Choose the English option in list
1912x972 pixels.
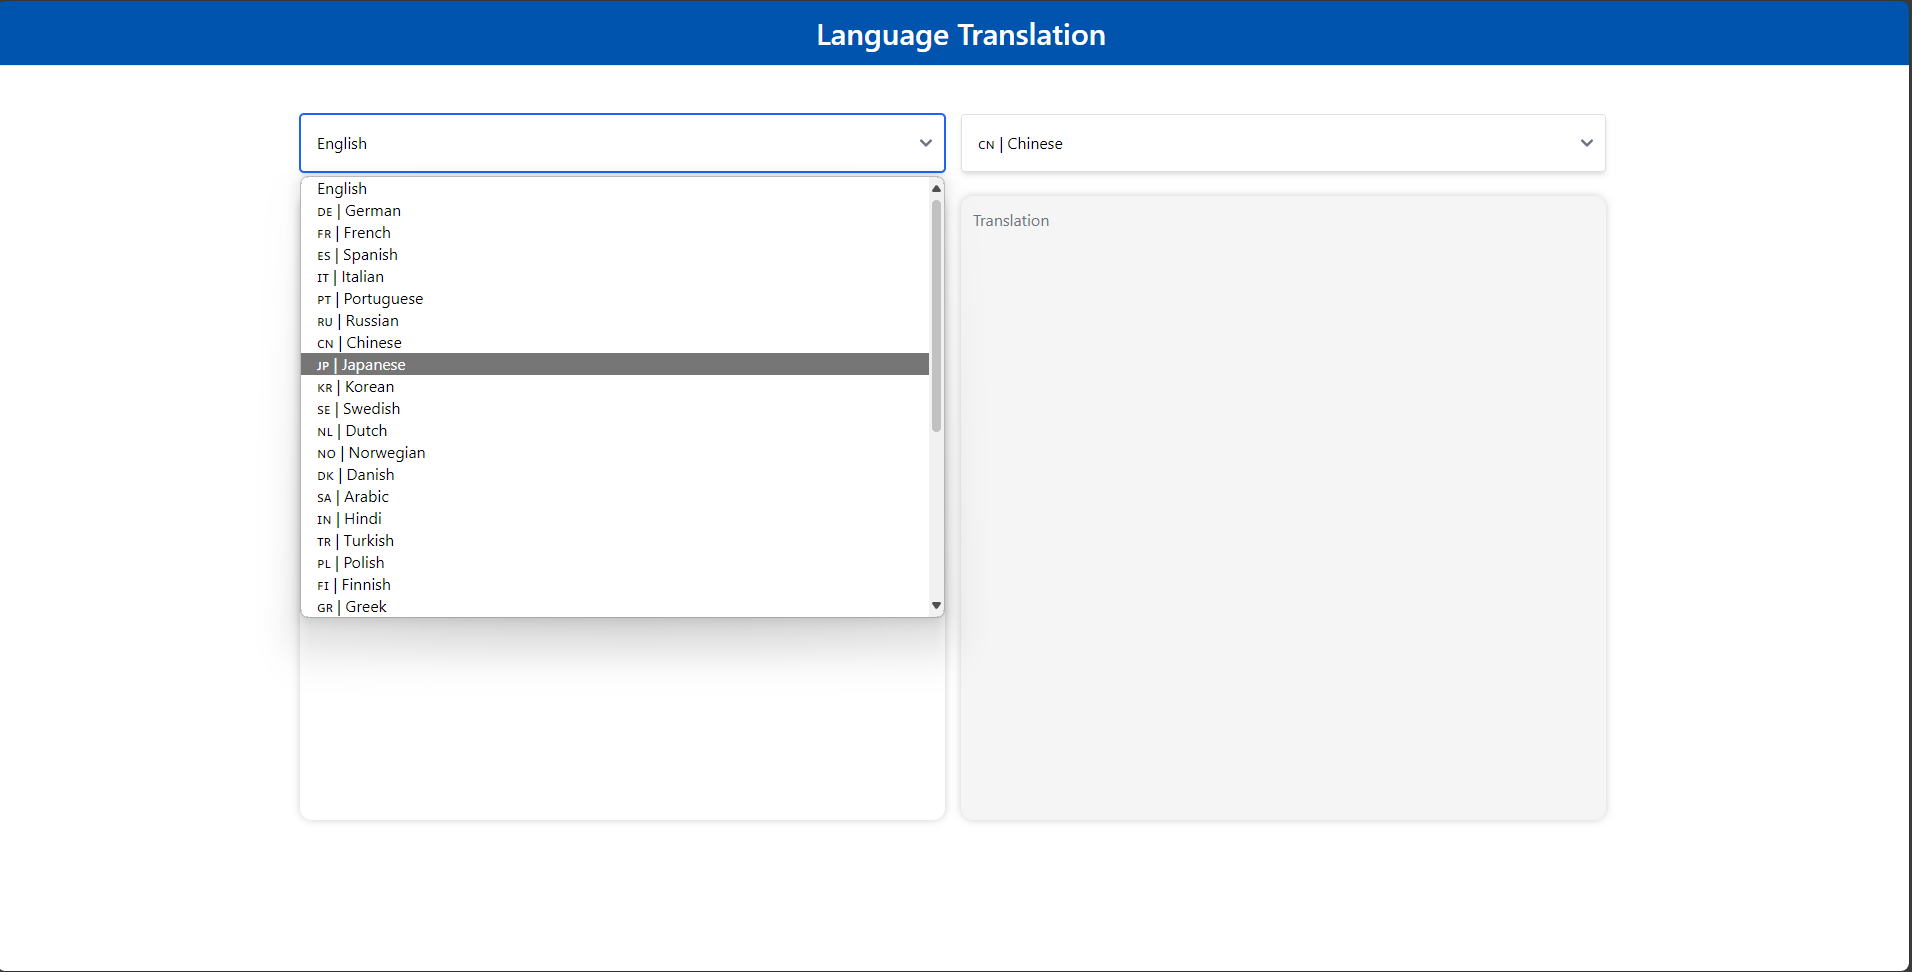coord(342,189)
